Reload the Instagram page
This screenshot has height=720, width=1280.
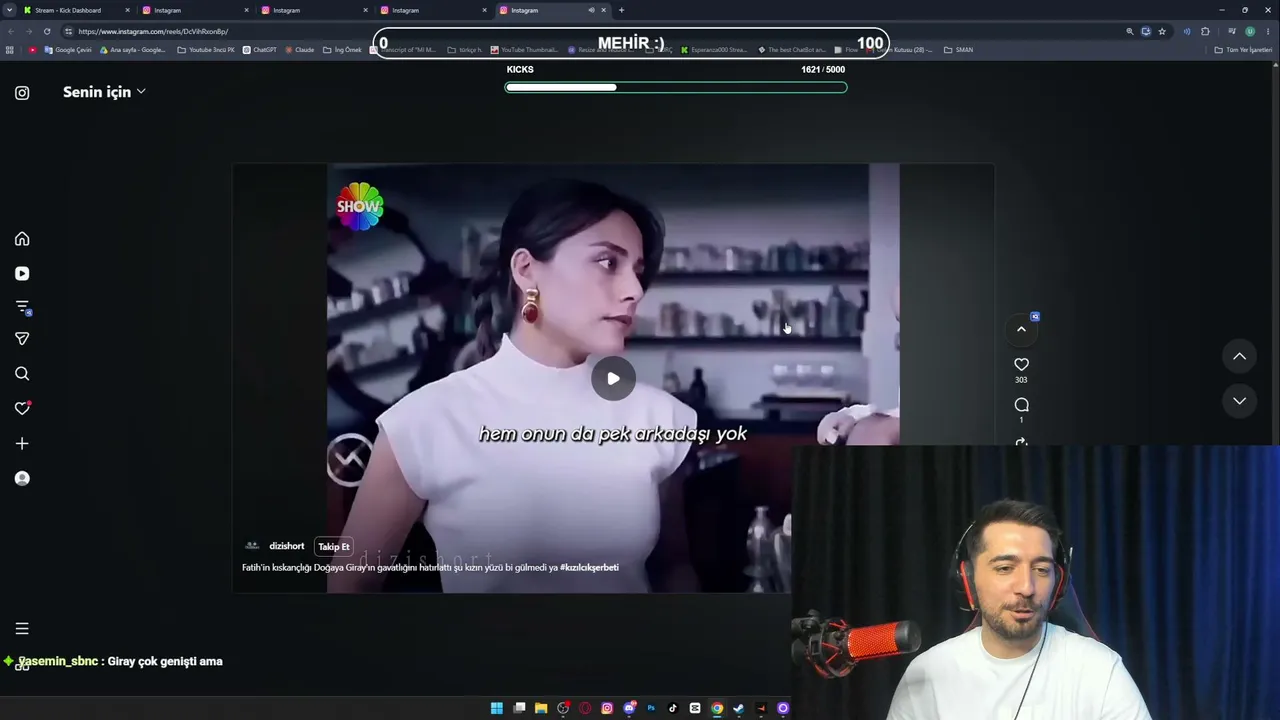[46, 31]
